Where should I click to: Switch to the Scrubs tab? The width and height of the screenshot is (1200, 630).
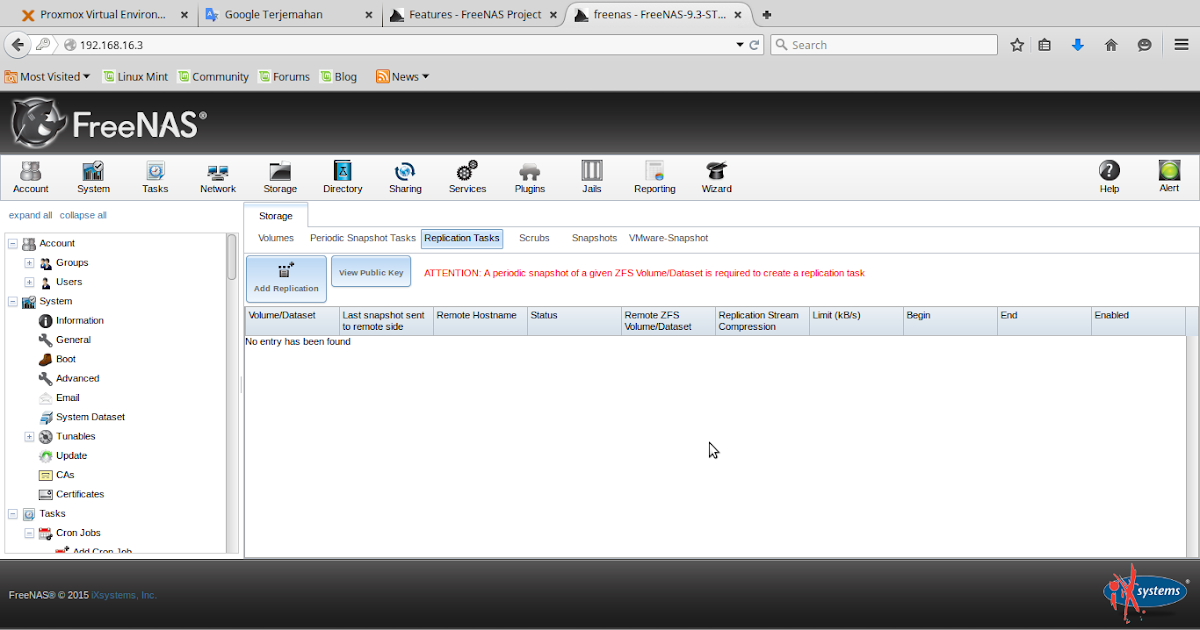tap(534, 238)
